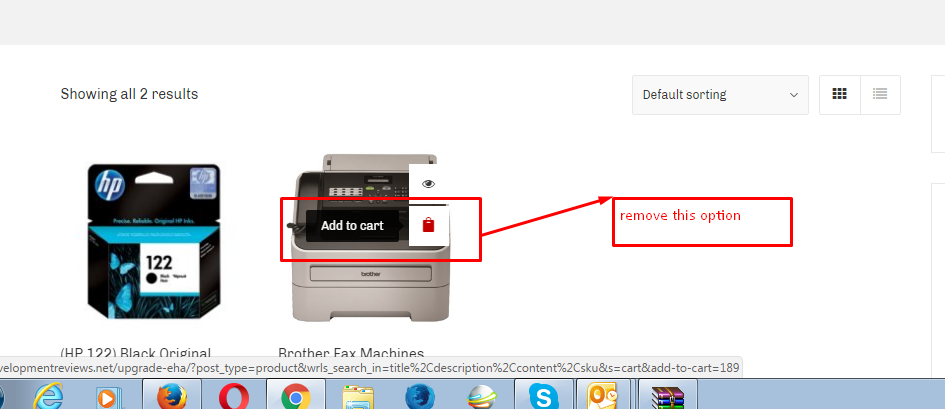Image resolution: width=945 pixels, height=409 pixels.
Task: Open Windows Media Player from the taskbar
Action: pos(107,397)
